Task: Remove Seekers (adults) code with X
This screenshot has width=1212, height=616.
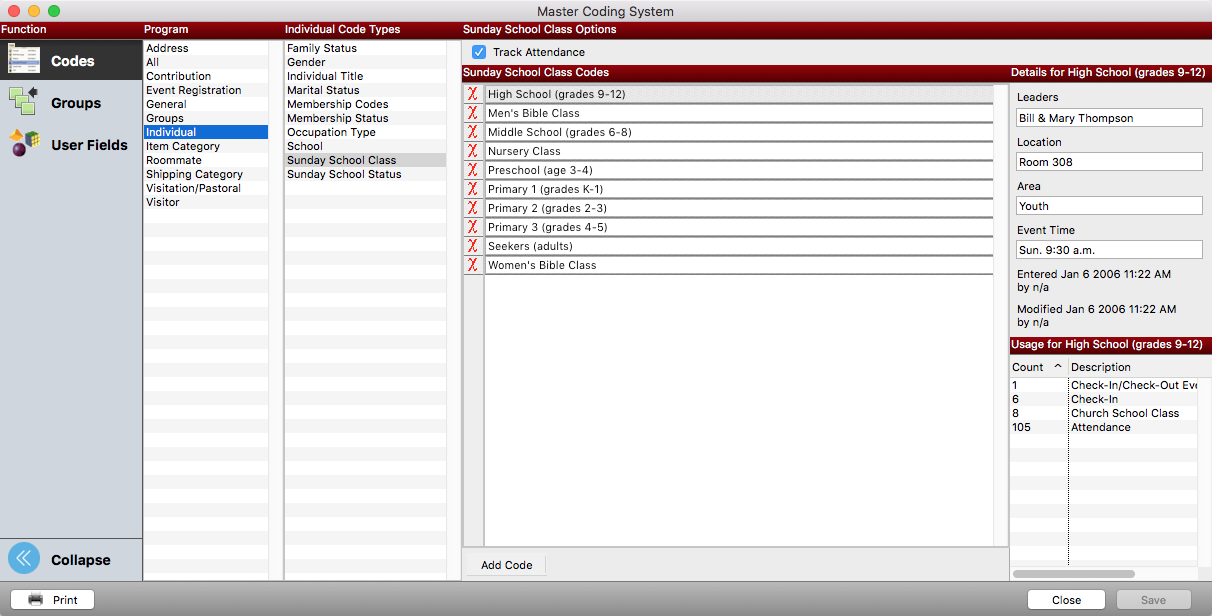Action: point(473,246)
